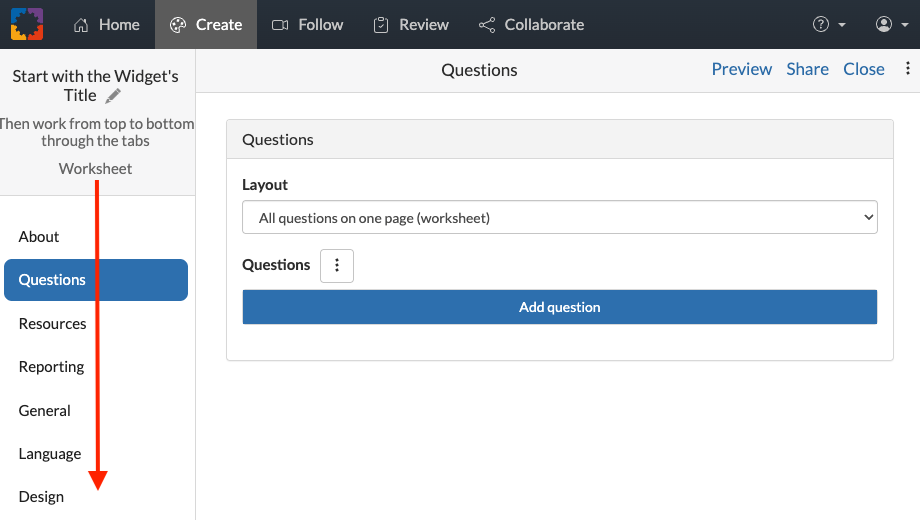Expand the account menu dropdown arrow
Image resolution: width=920 pixels, height=520 pixels.
905,25
